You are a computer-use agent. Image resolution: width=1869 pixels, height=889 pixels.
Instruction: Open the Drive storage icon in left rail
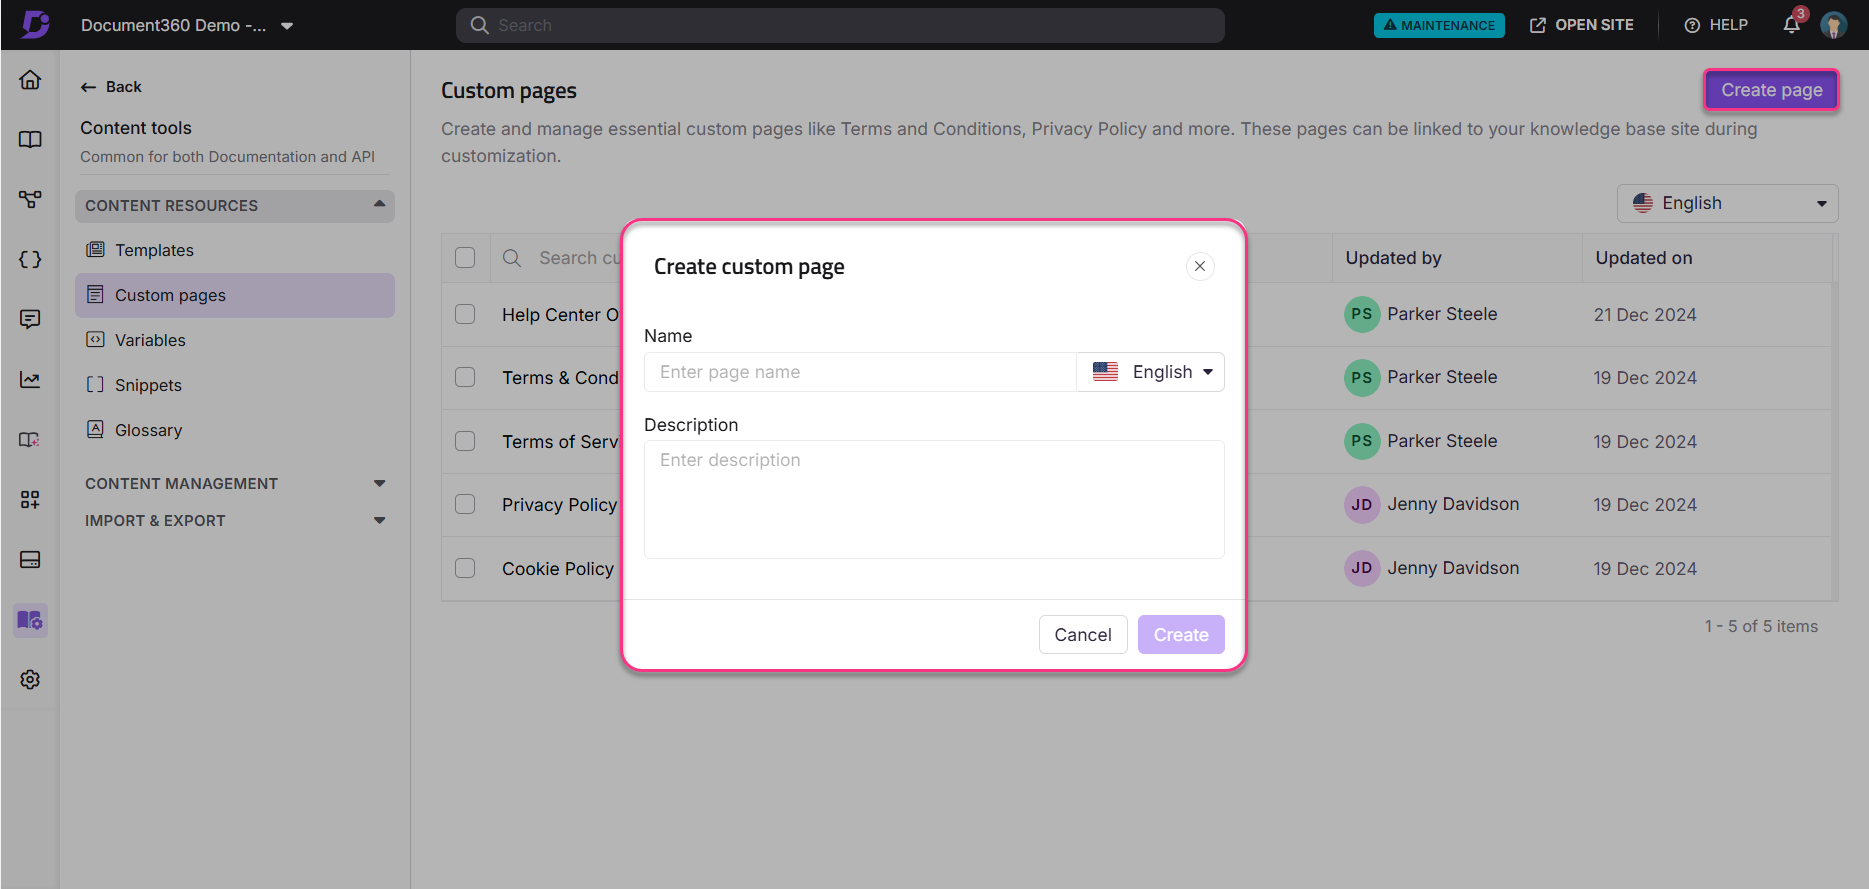pyautogui.click(x=30, y=559)
